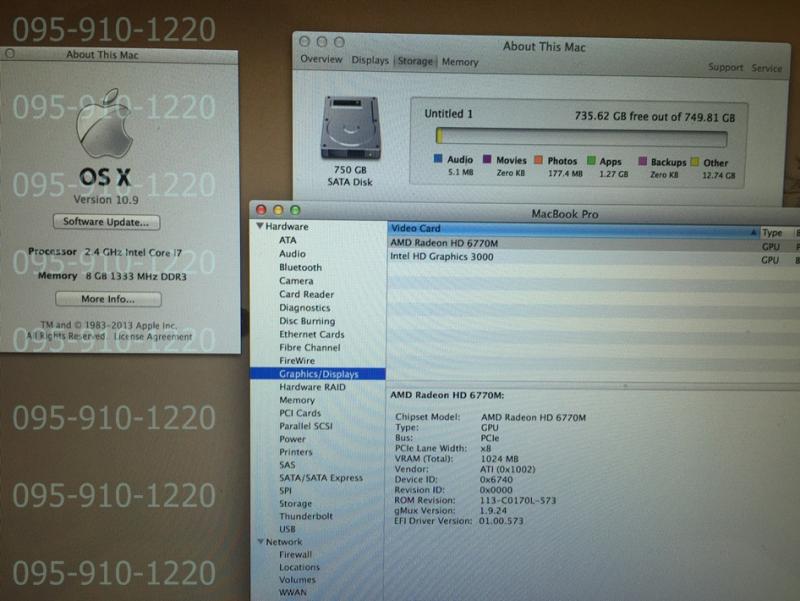The image size is (800, 601).
Task: Minimize the MacBook Pro window with yellow button
Action: pos(278,210)
